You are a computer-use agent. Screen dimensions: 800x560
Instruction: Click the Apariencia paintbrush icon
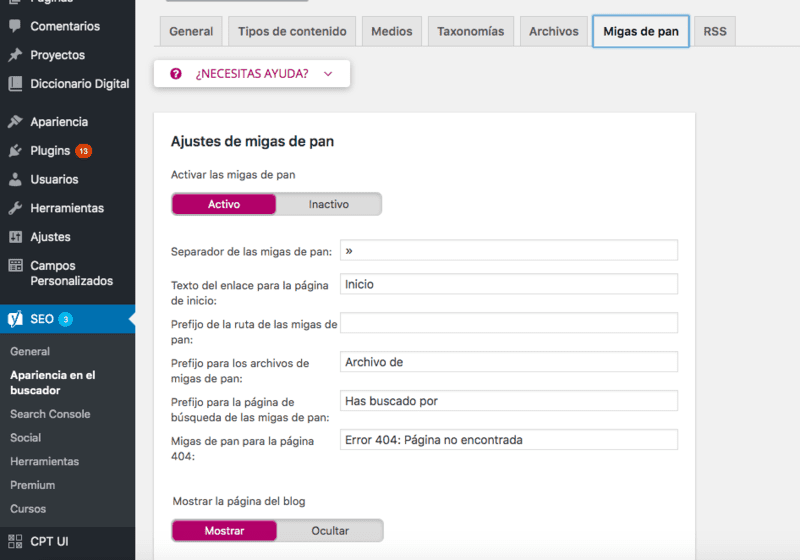point(14,122)
